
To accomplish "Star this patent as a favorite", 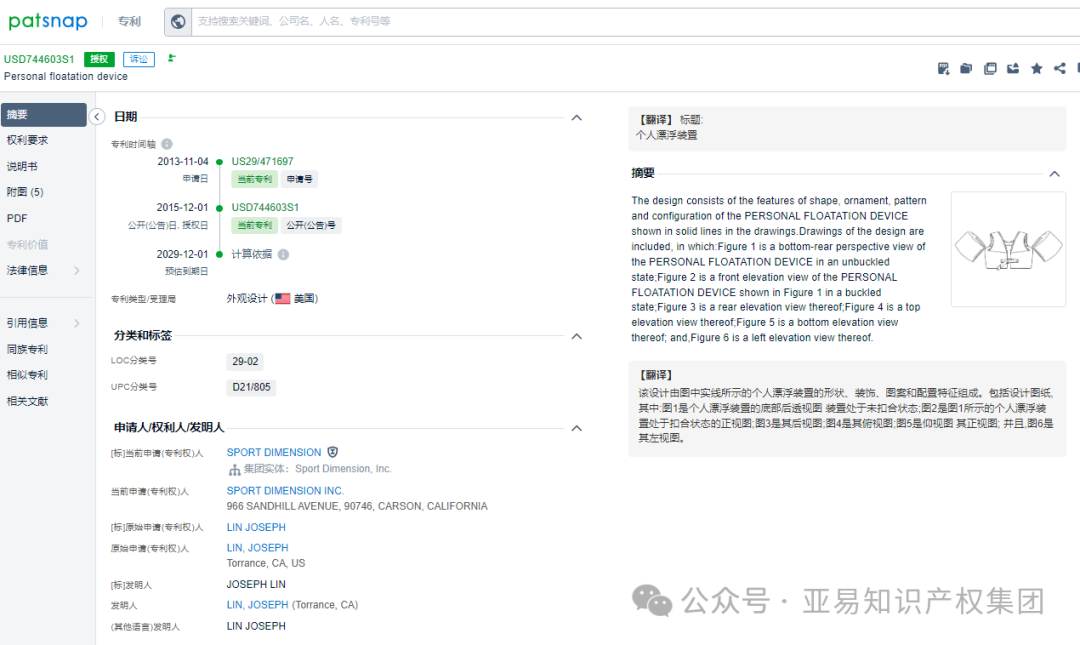I will pyautogui.click(x=1037, y=68).
